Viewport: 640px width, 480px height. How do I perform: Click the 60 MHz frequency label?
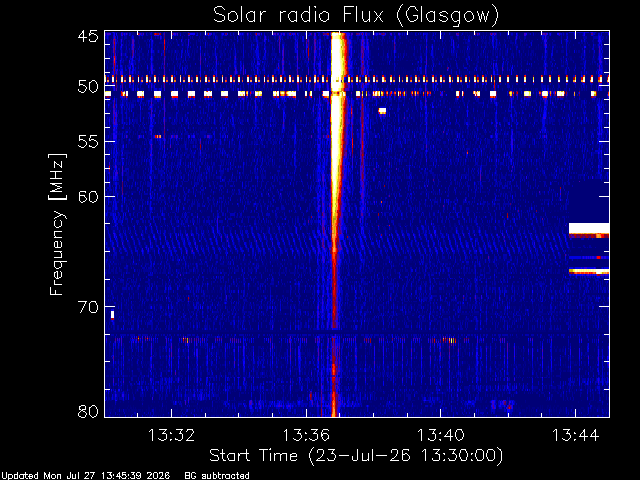(x=88, y=196)
